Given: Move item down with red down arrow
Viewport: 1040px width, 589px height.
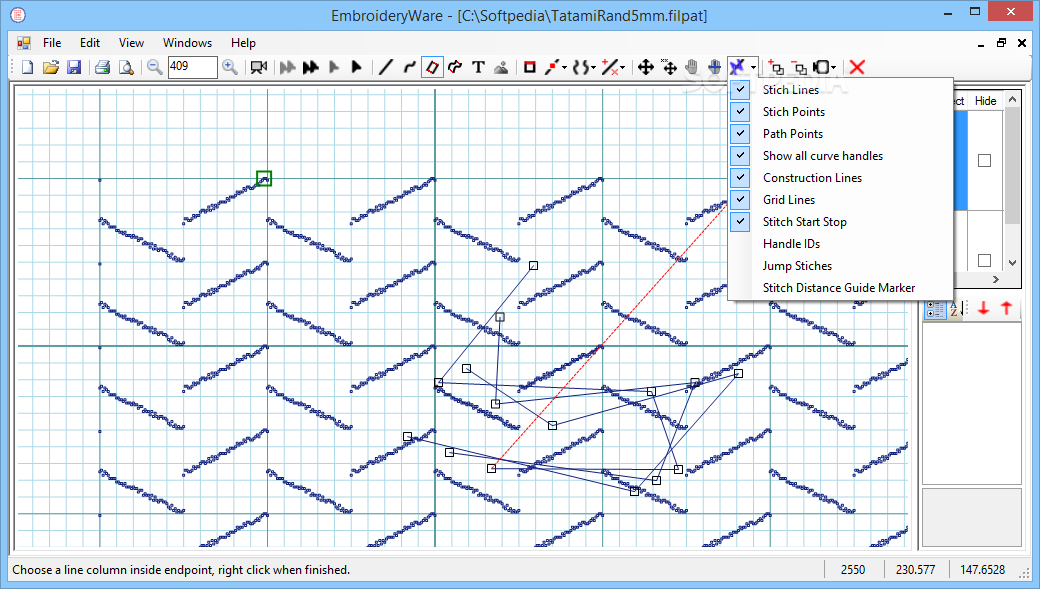Looking at the screenshot, I should [984, 308].
